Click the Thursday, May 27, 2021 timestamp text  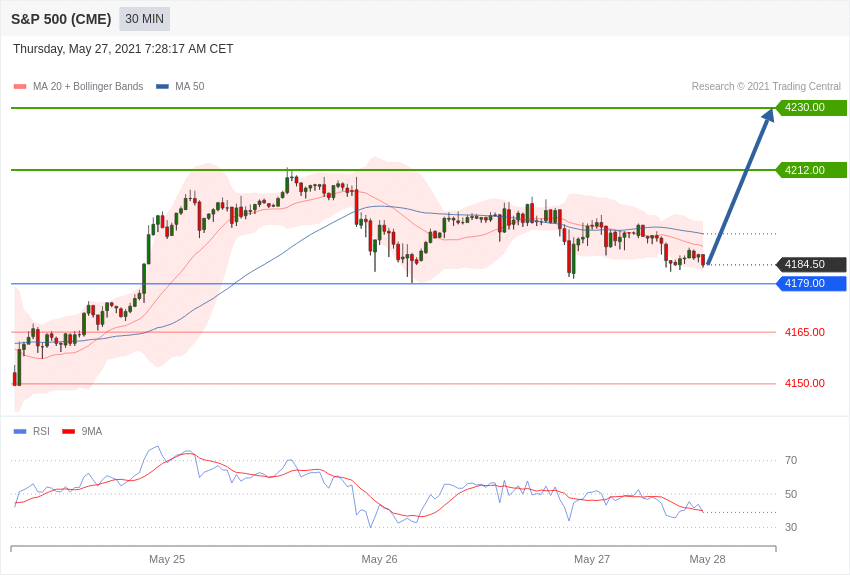pos(123,49)
